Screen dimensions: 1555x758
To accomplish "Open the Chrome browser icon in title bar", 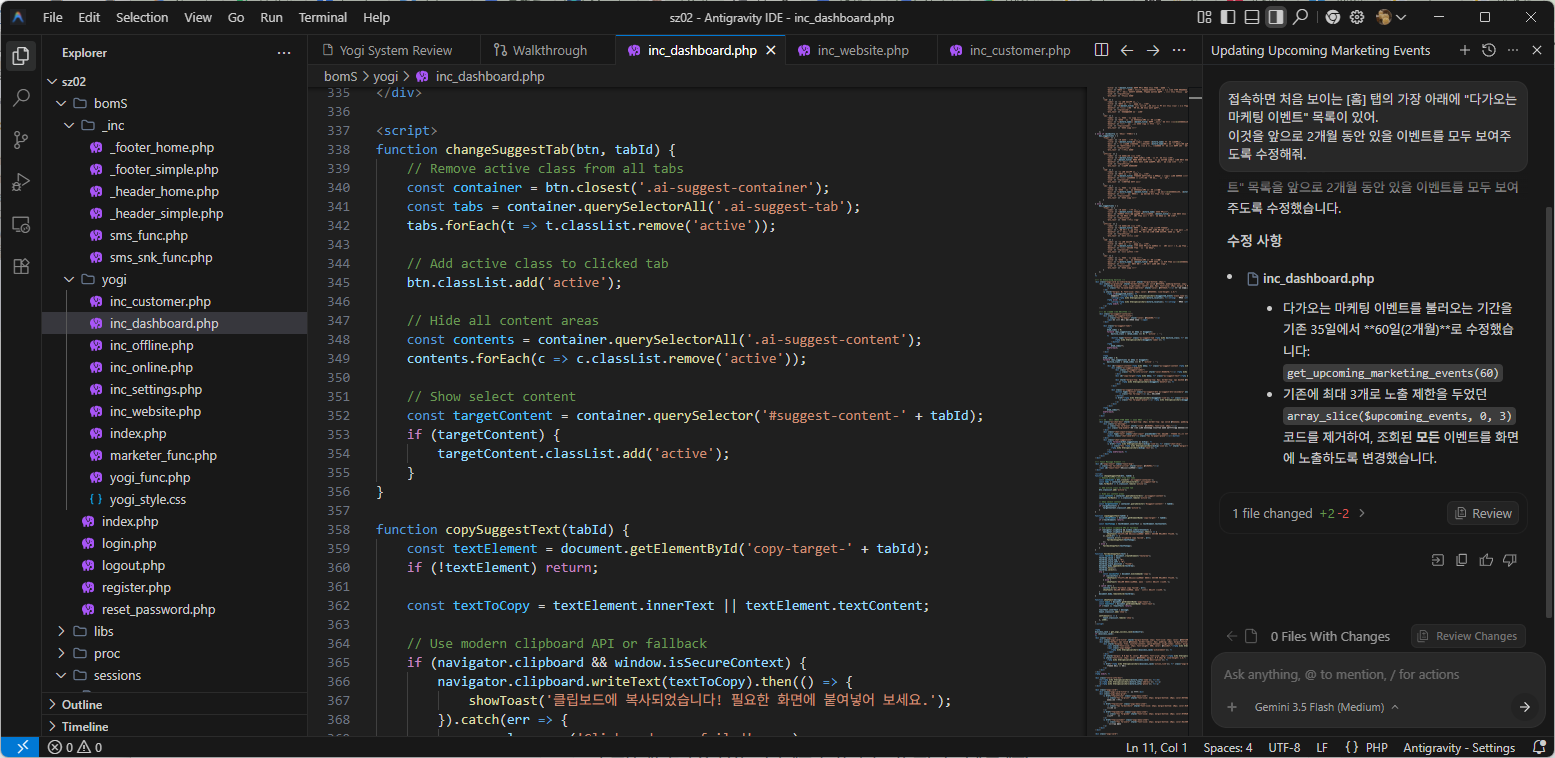I will (x=1332, y=17).
